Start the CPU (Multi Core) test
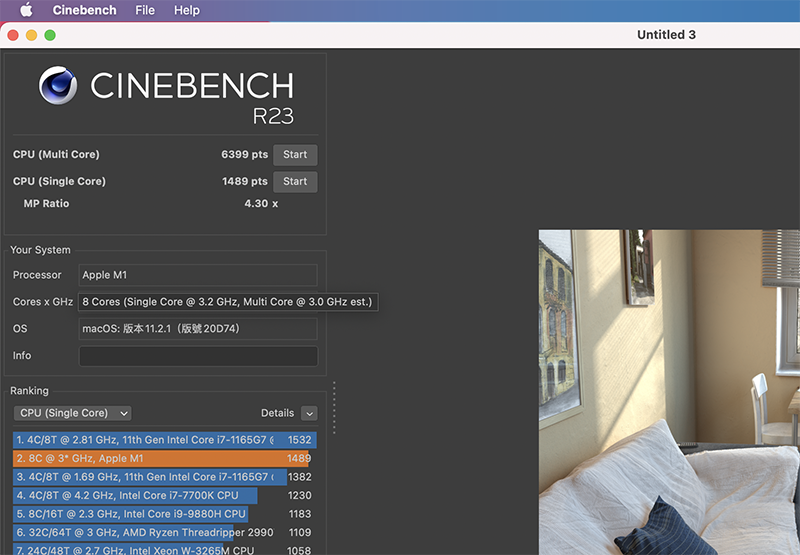 [295, 155]
